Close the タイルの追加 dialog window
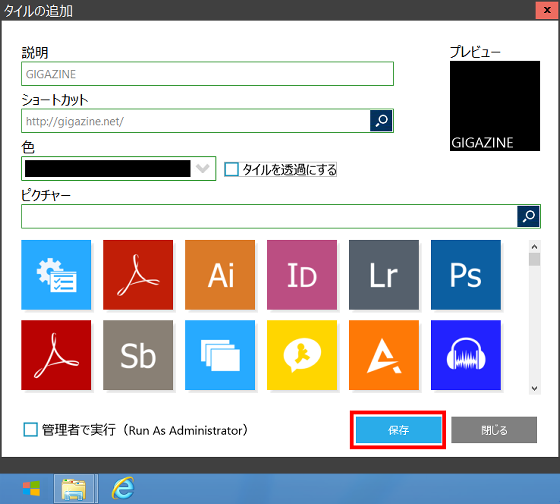Screen dimensions: 560x504 click(x=547, y=10)
